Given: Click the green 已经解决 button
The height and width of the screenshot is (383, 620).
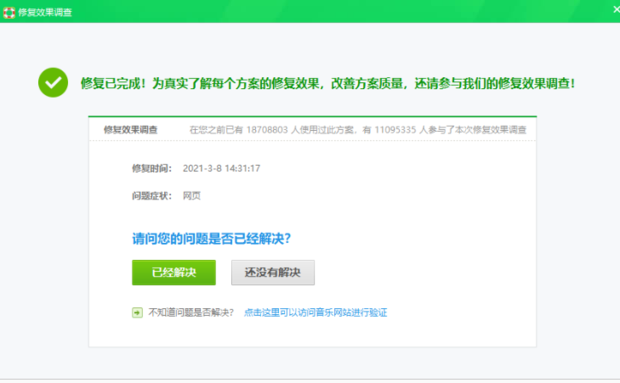Looking at the screenshot, I should [x=174, y=272].
